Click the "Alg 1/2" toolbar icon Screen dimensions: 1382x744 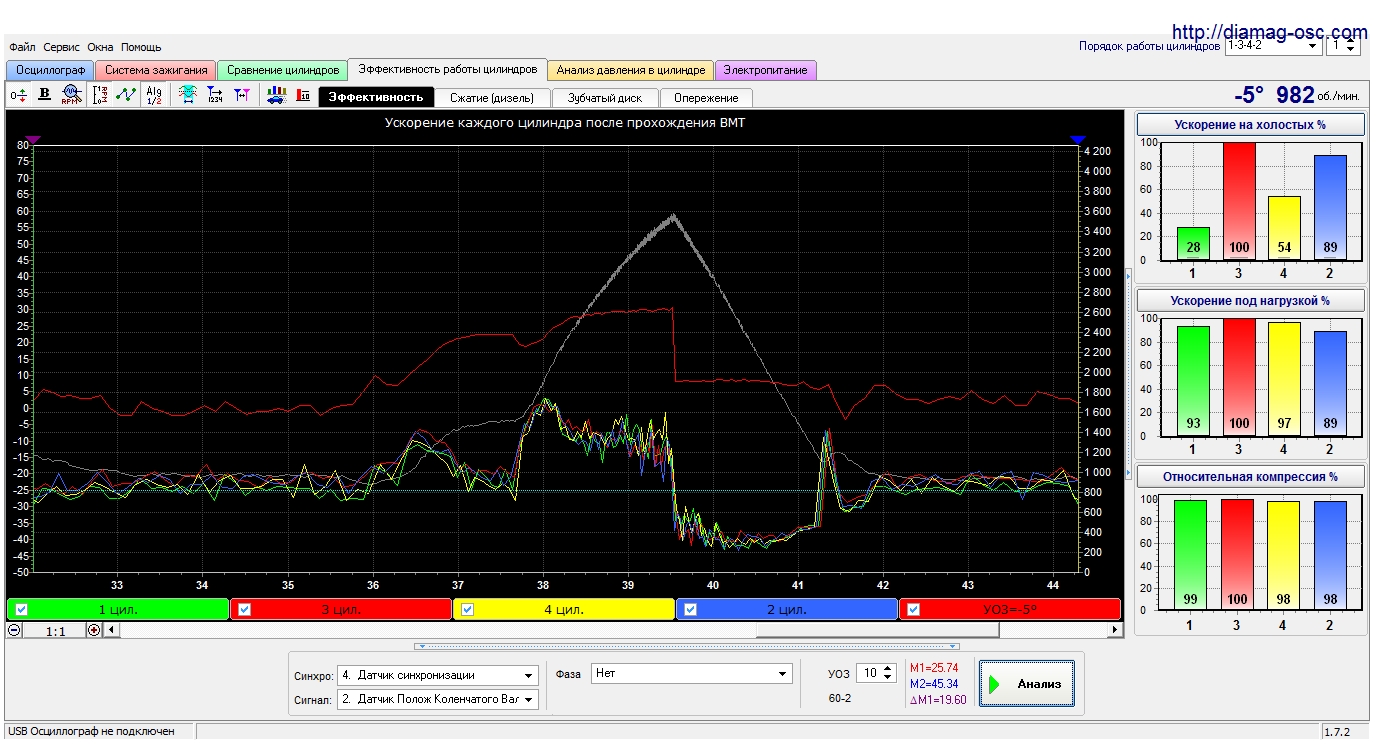pos(154,95)
